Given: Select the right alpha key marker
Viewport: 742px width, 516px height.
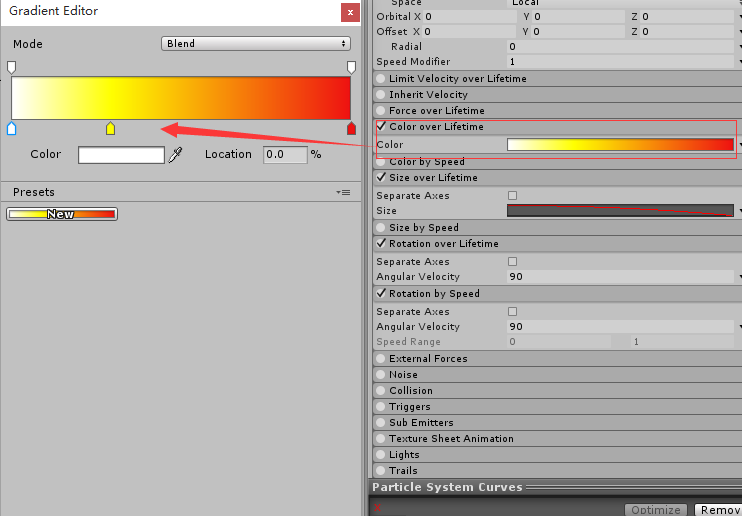Looking at the screenshot, I should click(351, 67).
